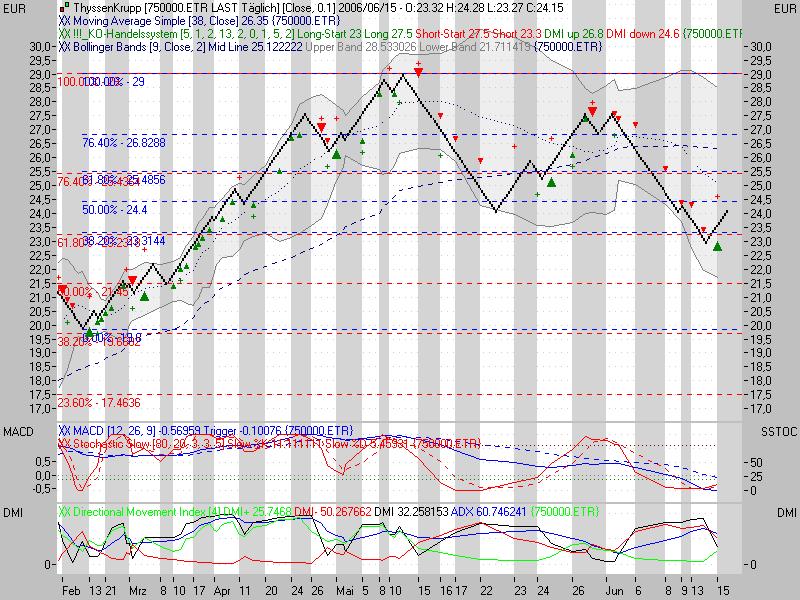Click the Feb month label on date axis
The height and width of the screenshot is (600, 800).
pyautogui.click(x=71, y=591)
